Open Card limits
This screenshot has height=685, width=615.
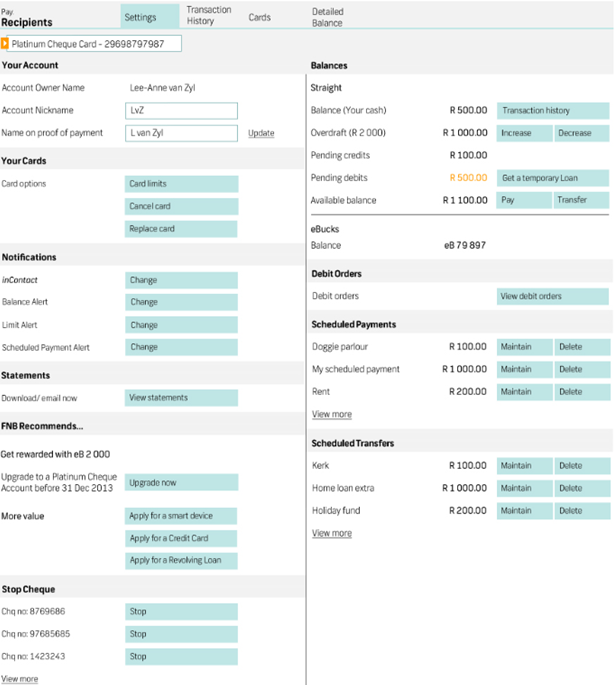[x=181, y=184]
